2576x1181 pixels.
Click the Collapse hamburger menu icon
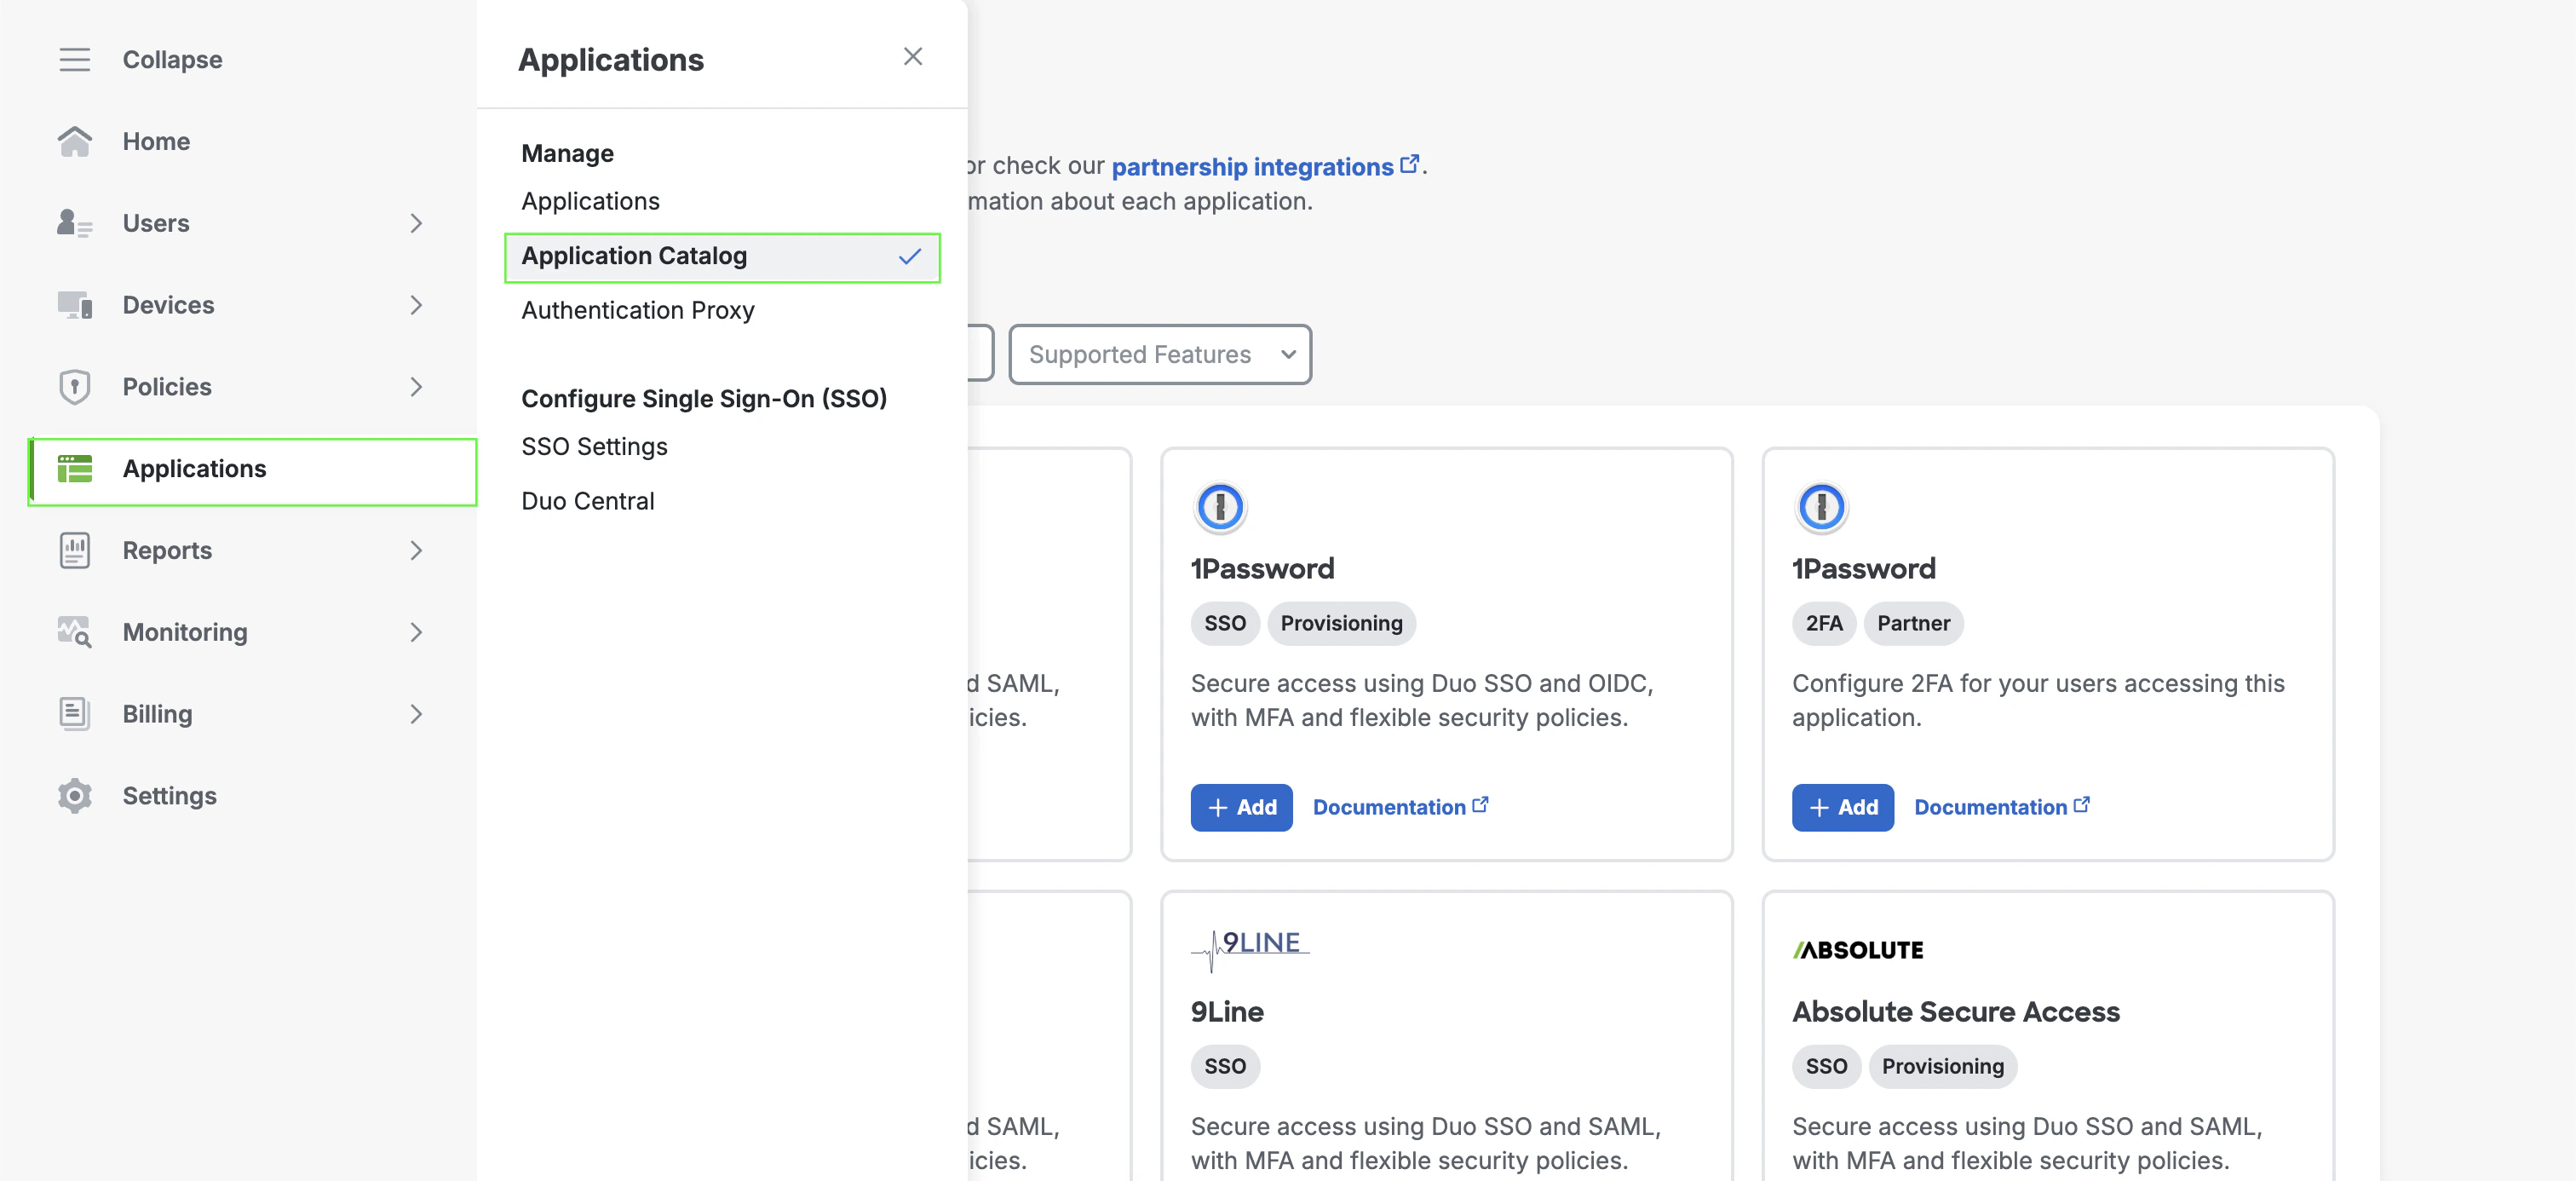point(74,60)
